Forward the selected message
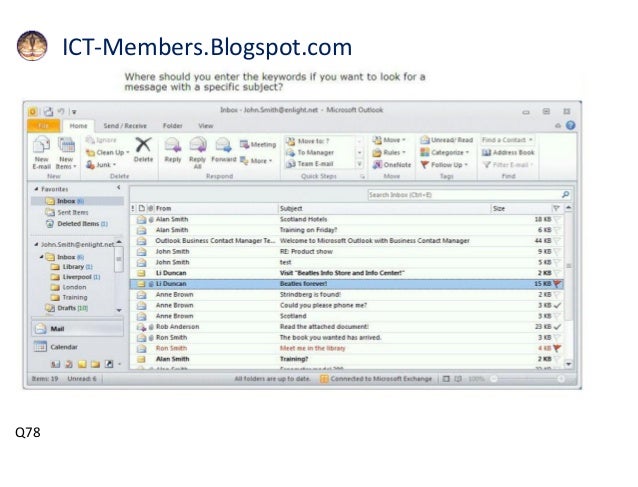This screenshot has height=487, width=638. pyautogui.click(x=223, y=150)
